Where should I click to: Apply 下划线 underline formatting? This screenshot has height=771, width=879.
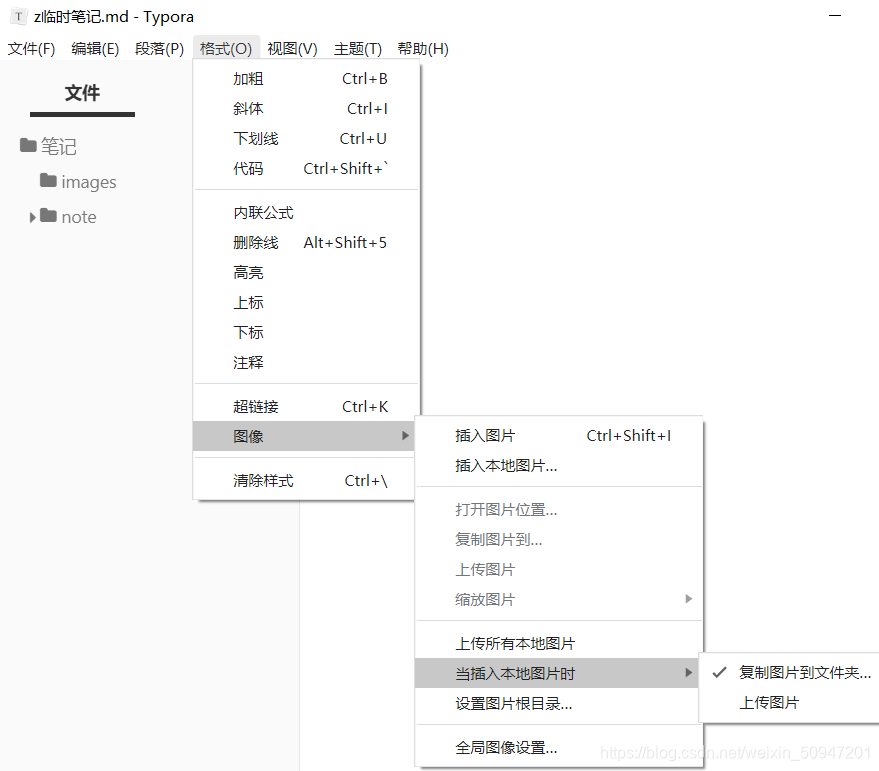tap(306, 138)
